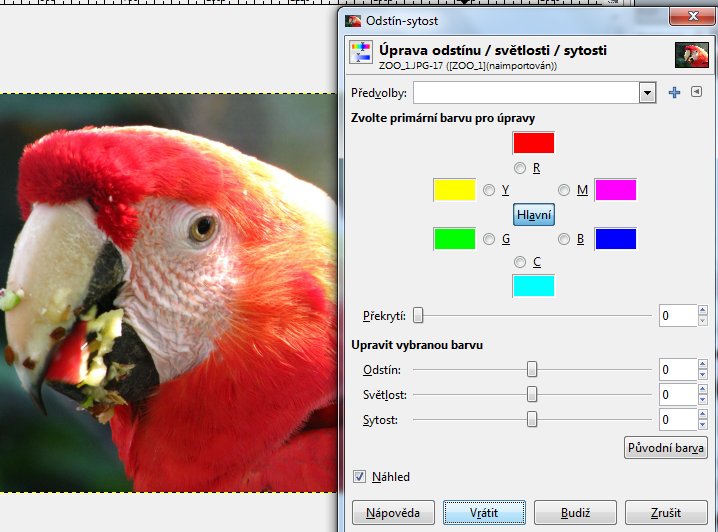Click the green color swatch
This screenshot has height=532, width=718.
pos(454,239)
